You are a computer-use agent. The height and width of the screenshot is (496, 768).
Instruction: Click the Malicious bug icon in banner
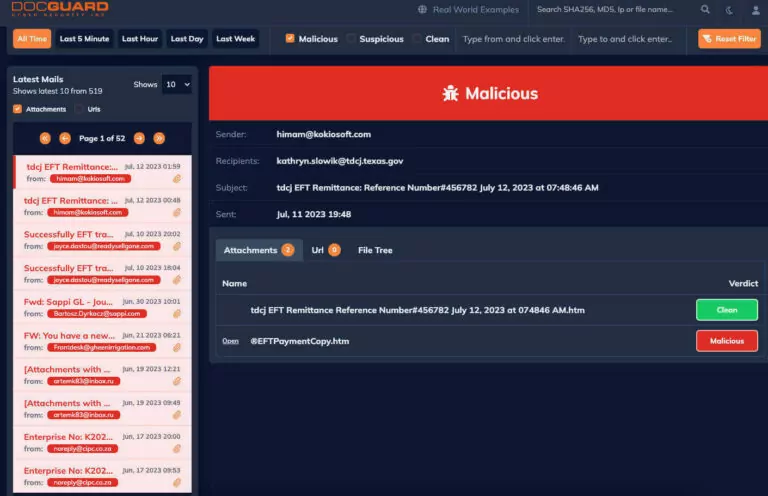[450, 93]
